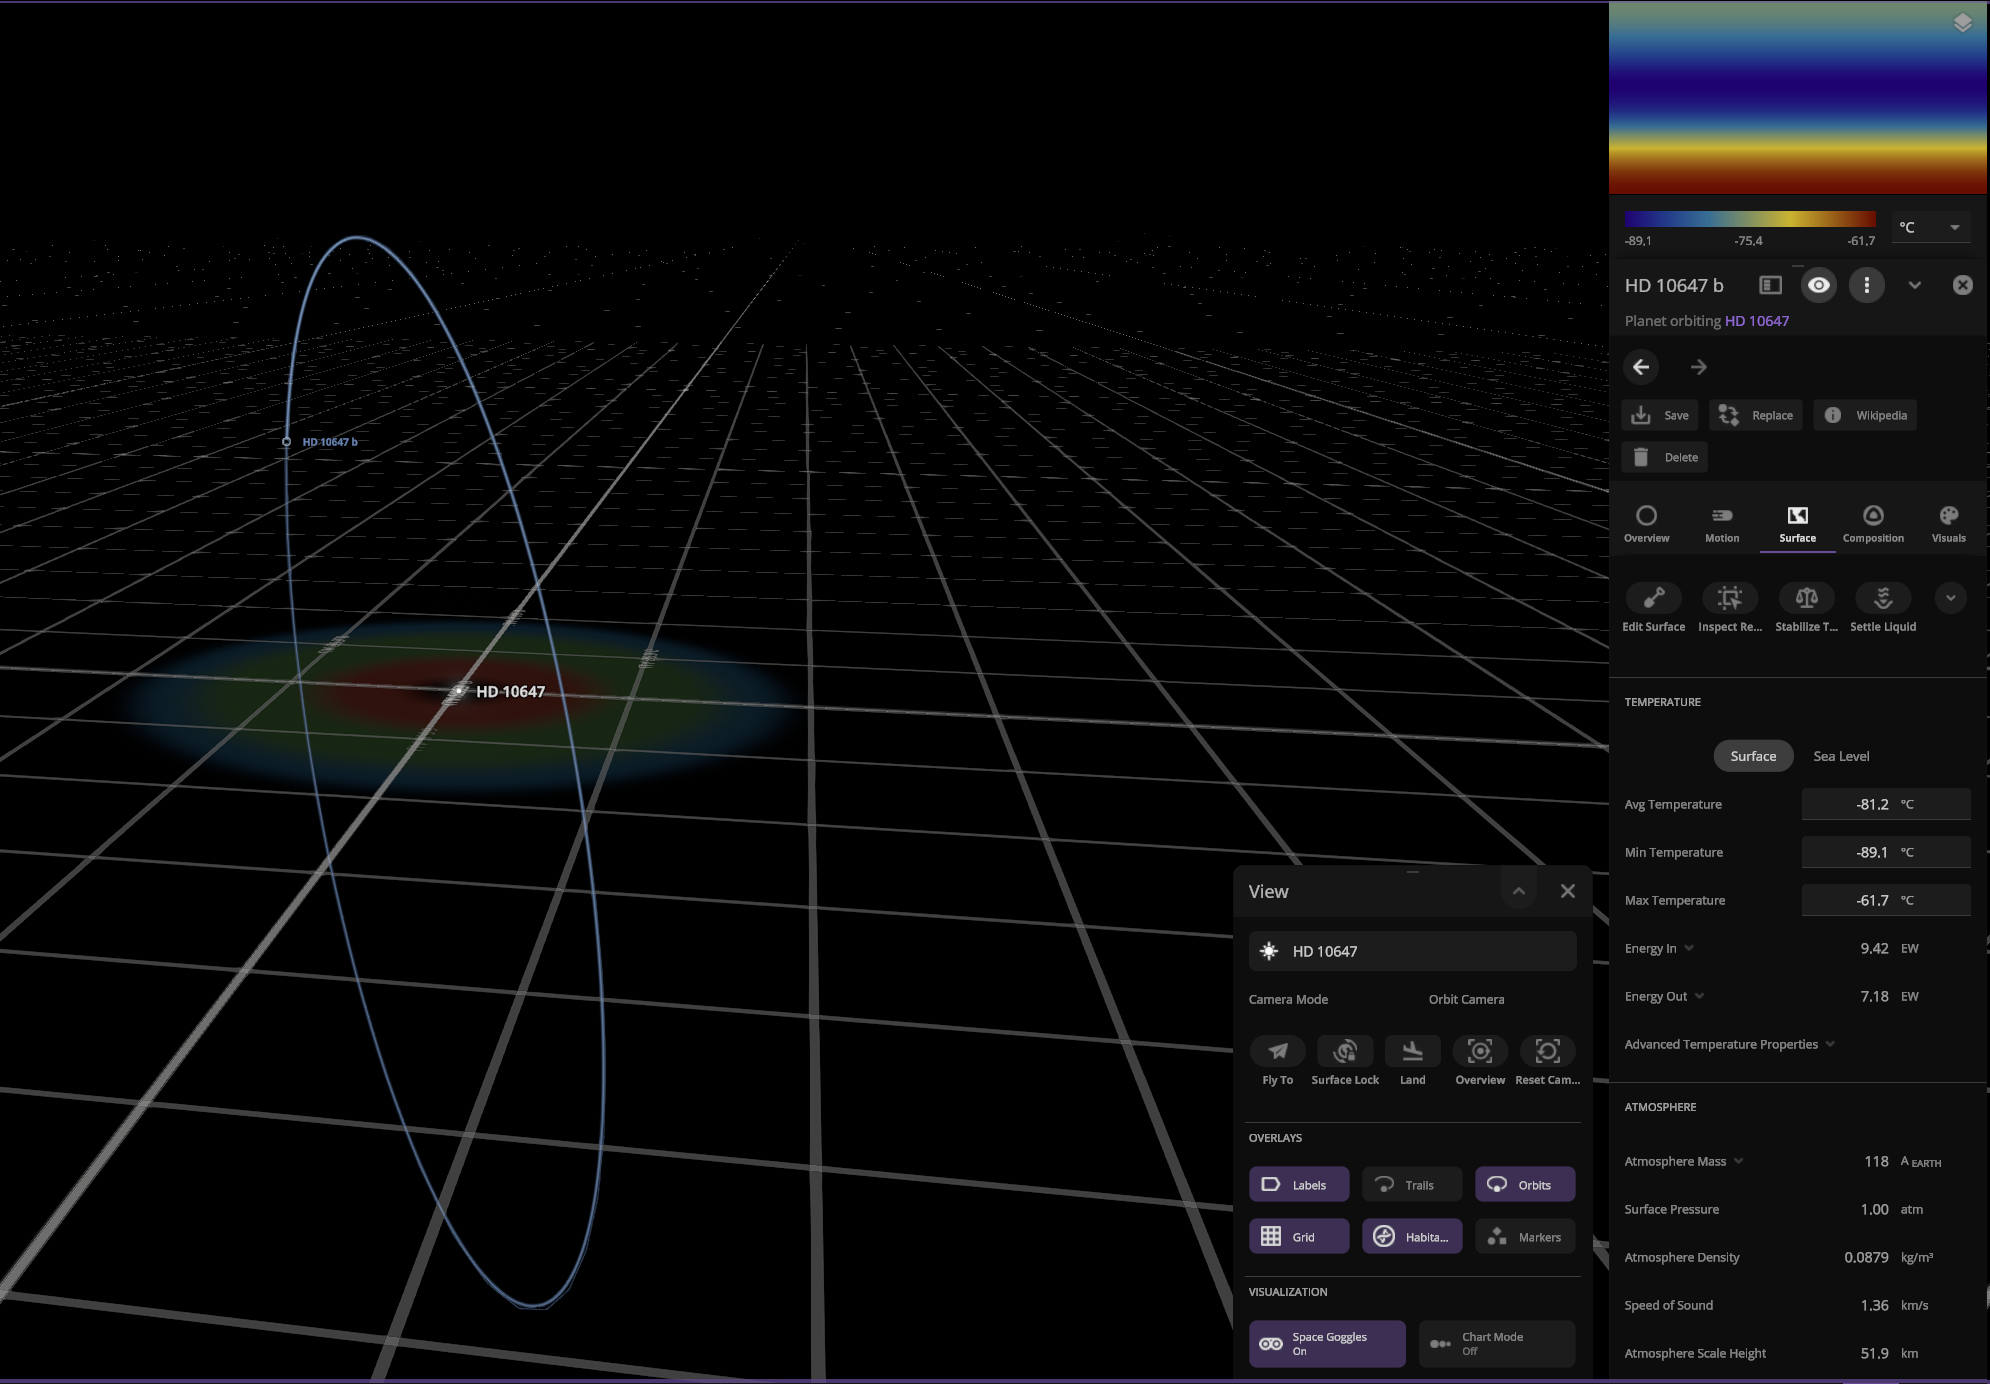Click the Atmosphere Density value 0.0879

click(1866, 1258)
